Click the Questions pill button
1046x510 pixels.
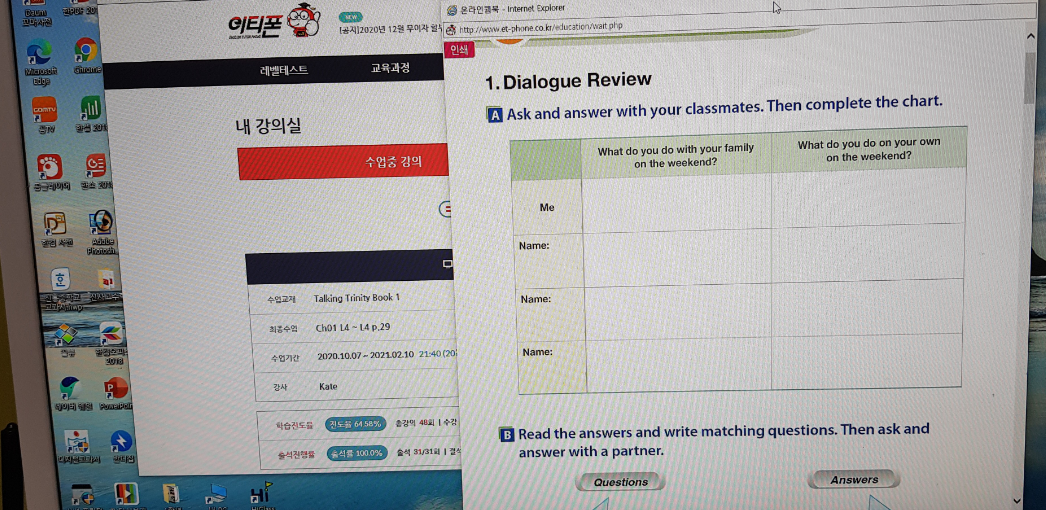(x=621, y=482)
